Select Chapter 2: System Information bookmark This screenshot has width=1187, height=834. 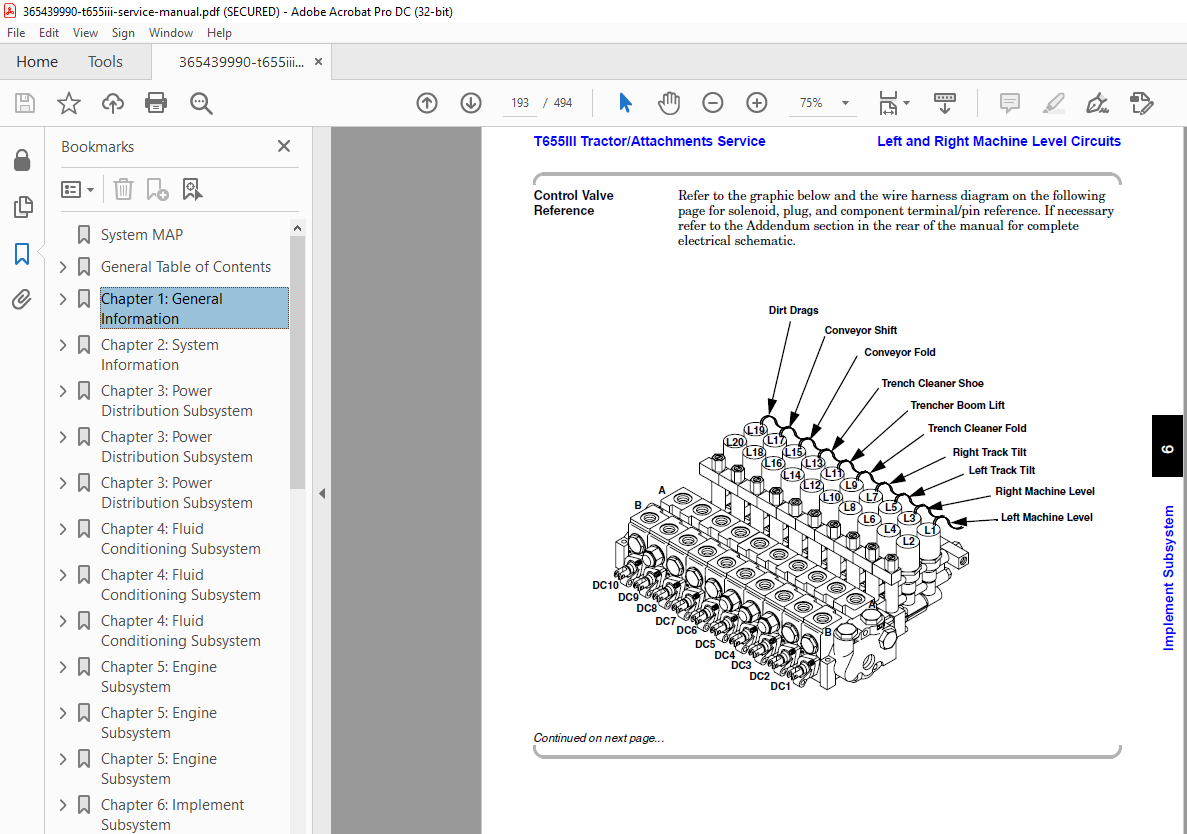[x=160, y=355]
